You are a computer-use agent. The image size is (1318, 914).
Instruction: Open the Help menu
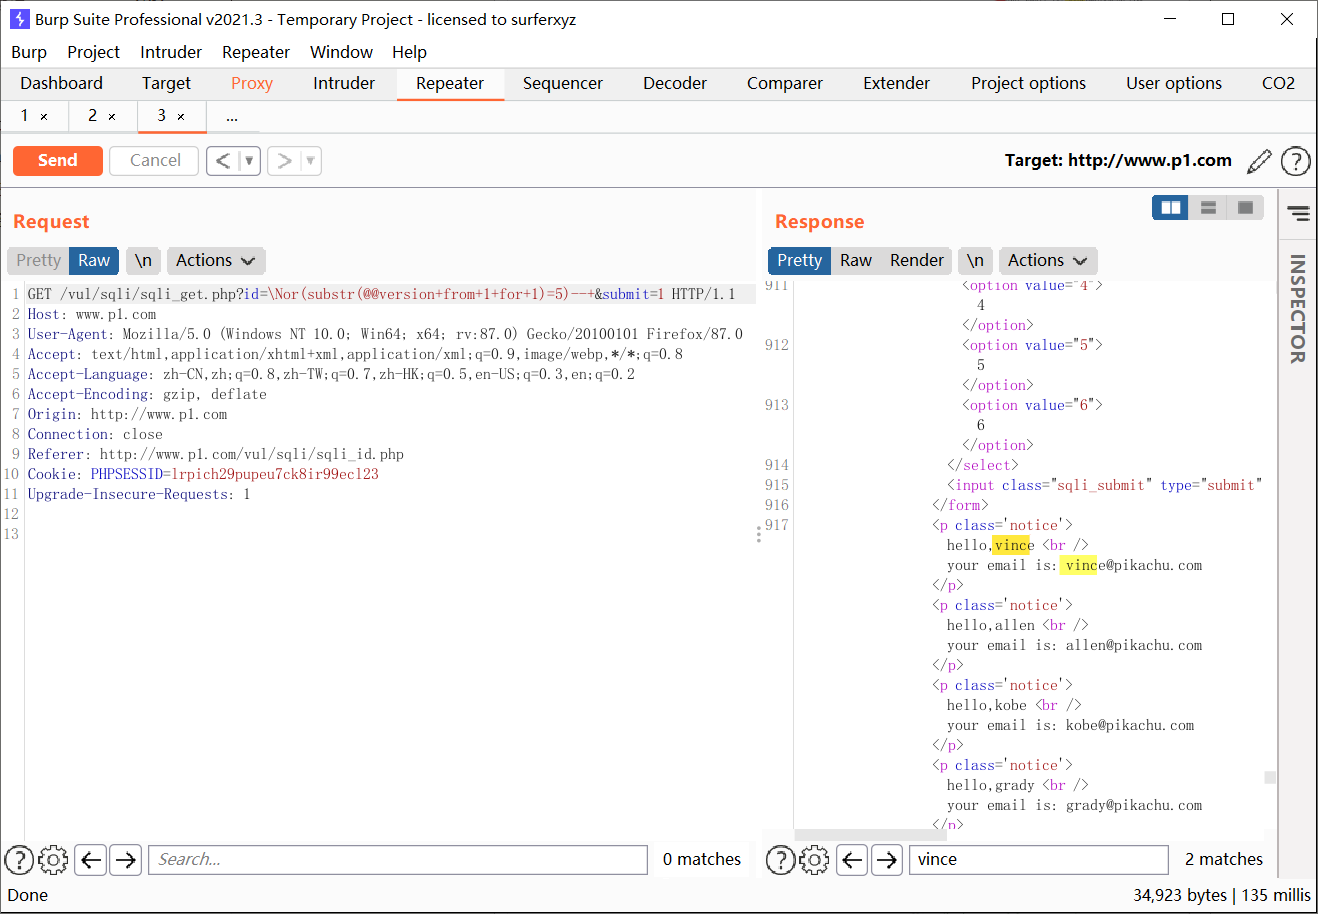(409, 53)
